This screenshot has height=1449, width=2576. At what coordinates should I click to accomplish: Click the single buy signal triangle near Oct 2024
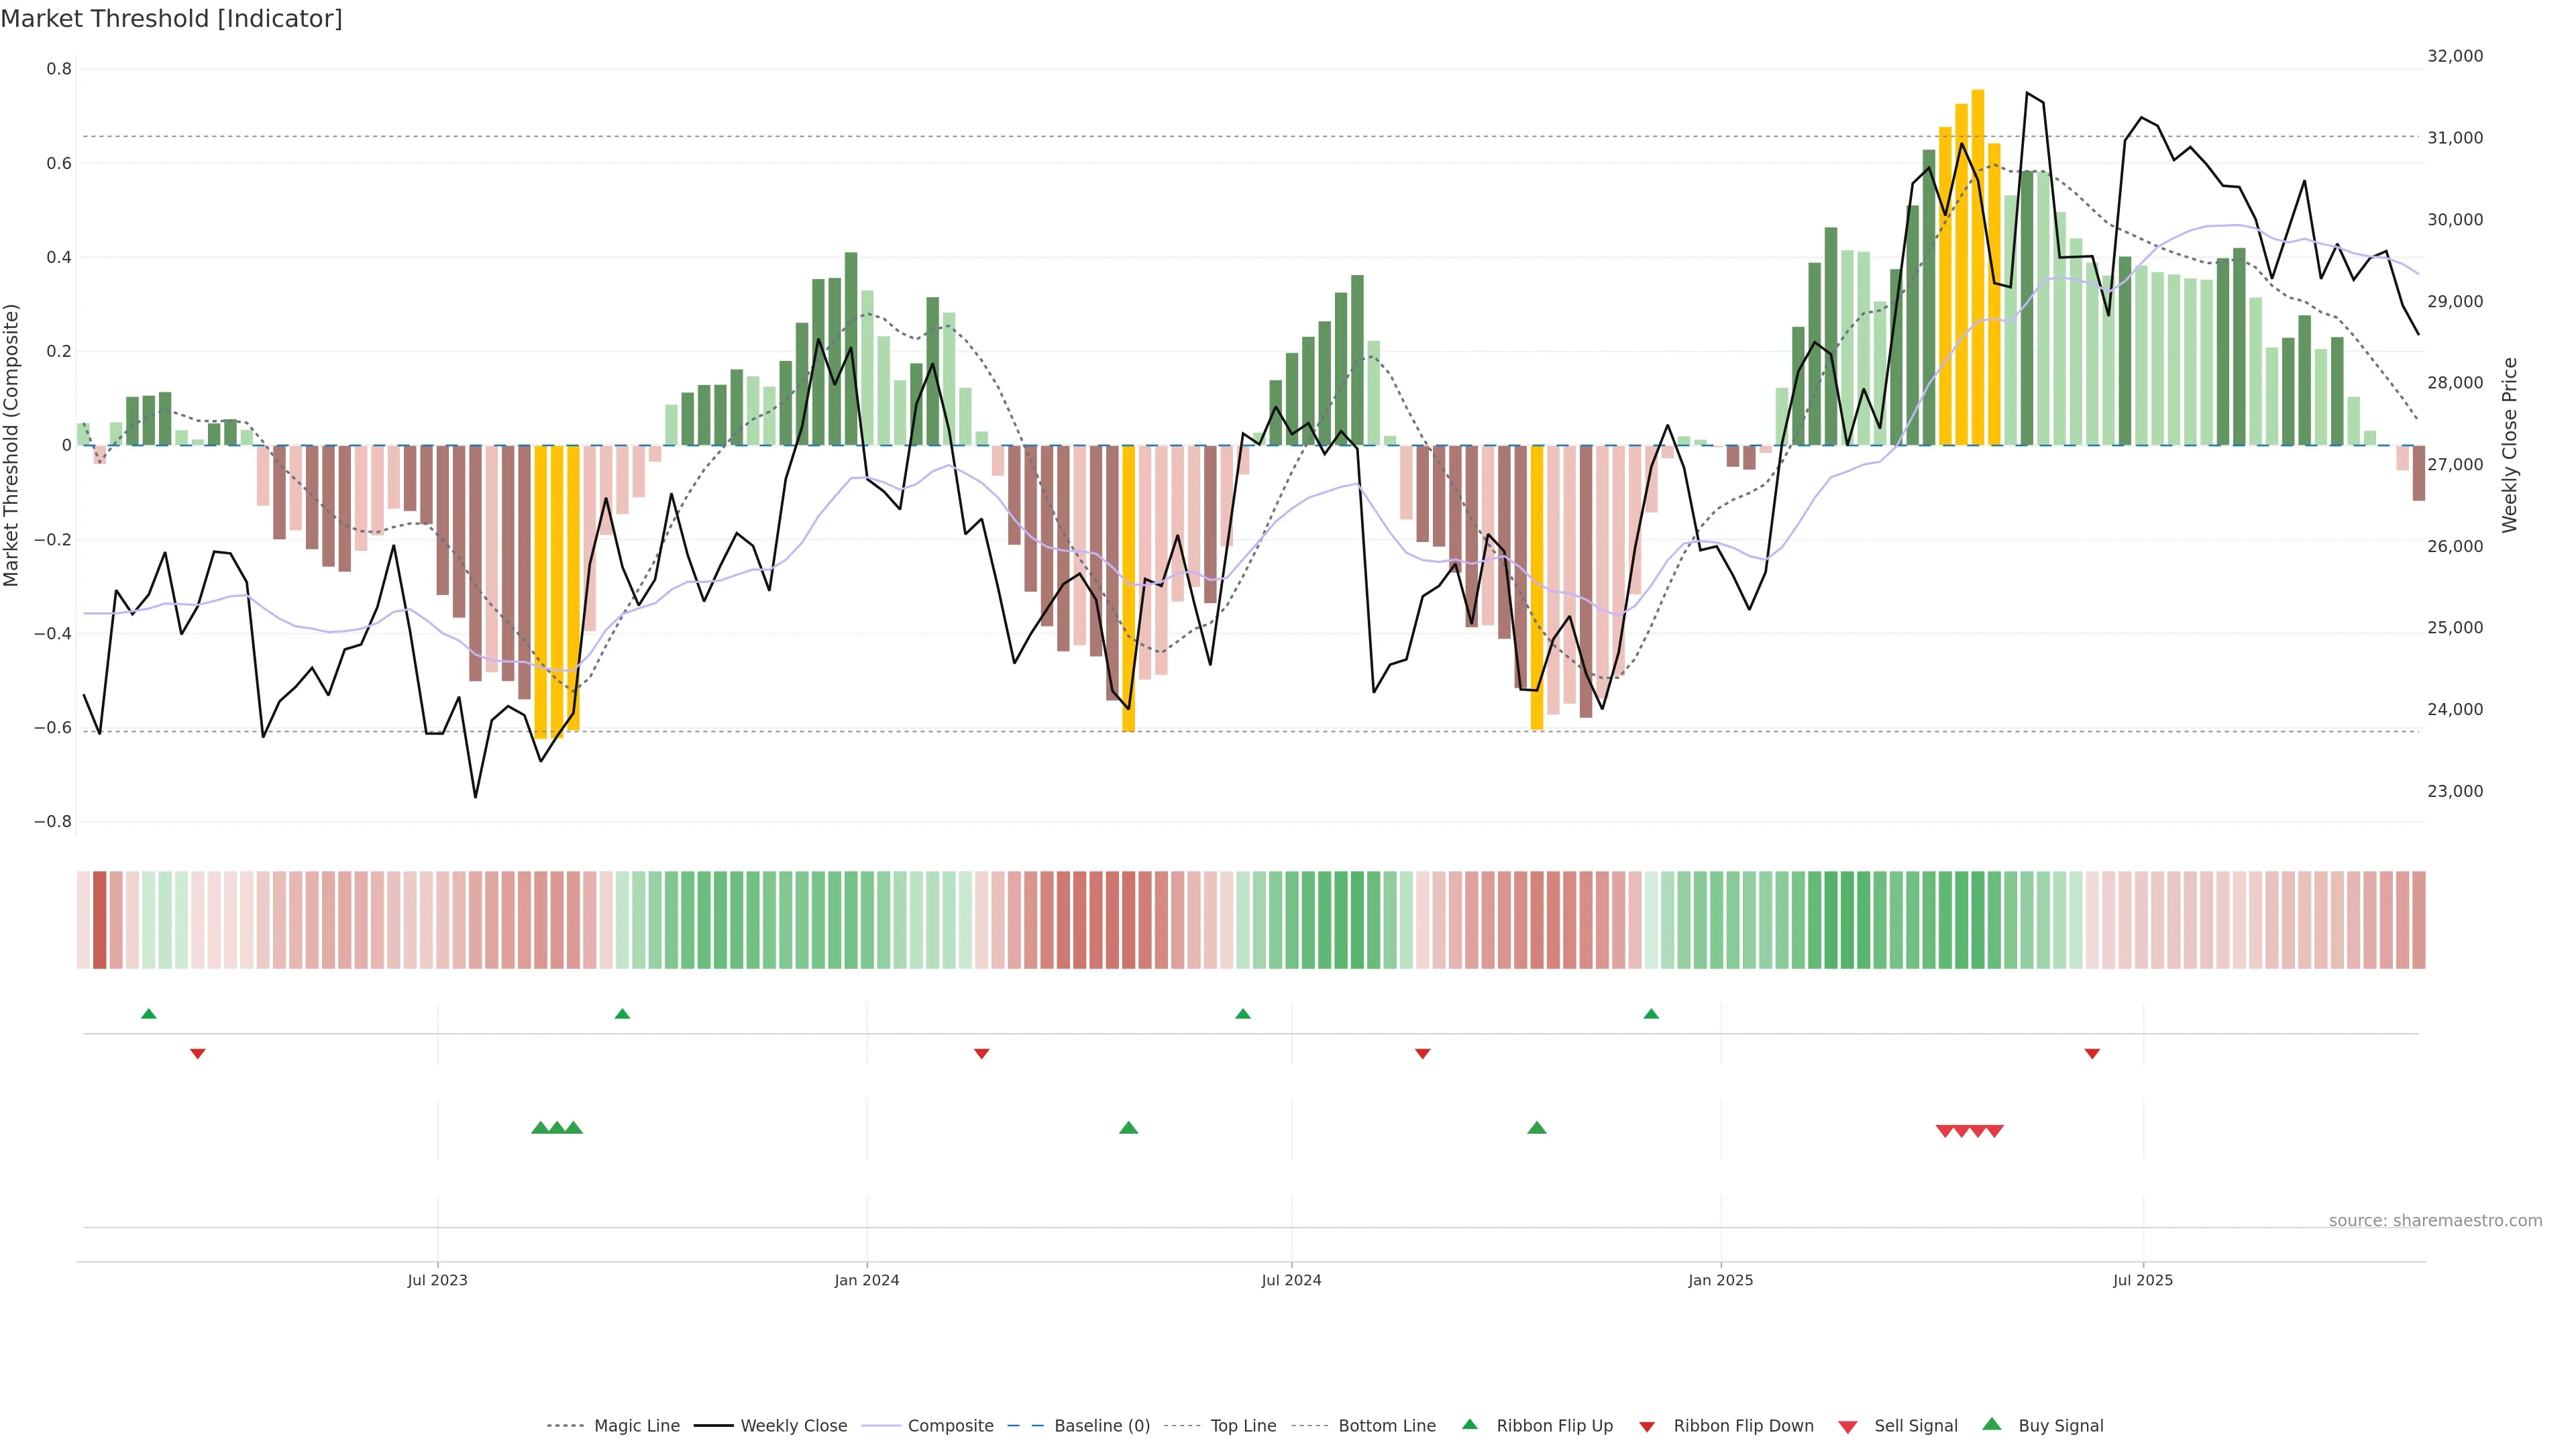coord(1537,1128)
